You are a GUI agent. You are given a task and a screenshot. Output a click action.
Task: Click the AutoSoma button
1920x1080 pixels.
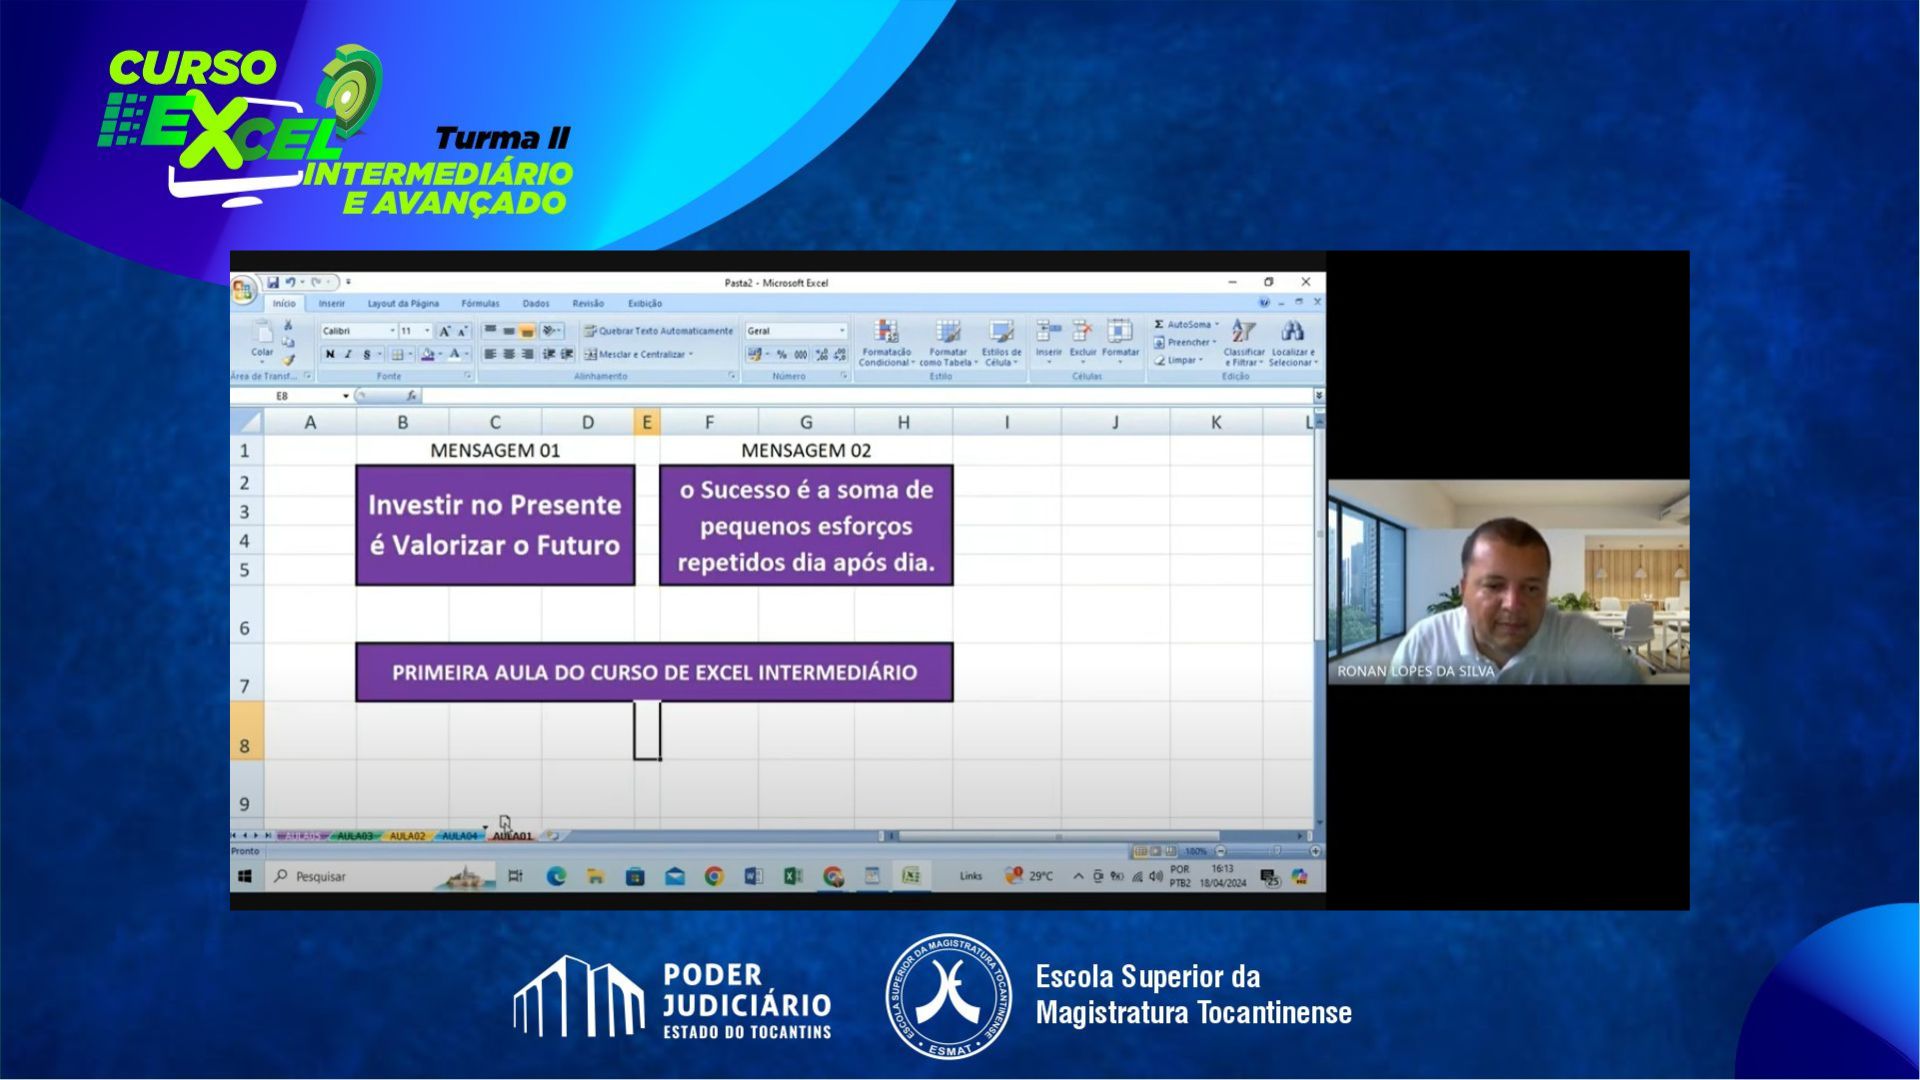coord(1187,325)
